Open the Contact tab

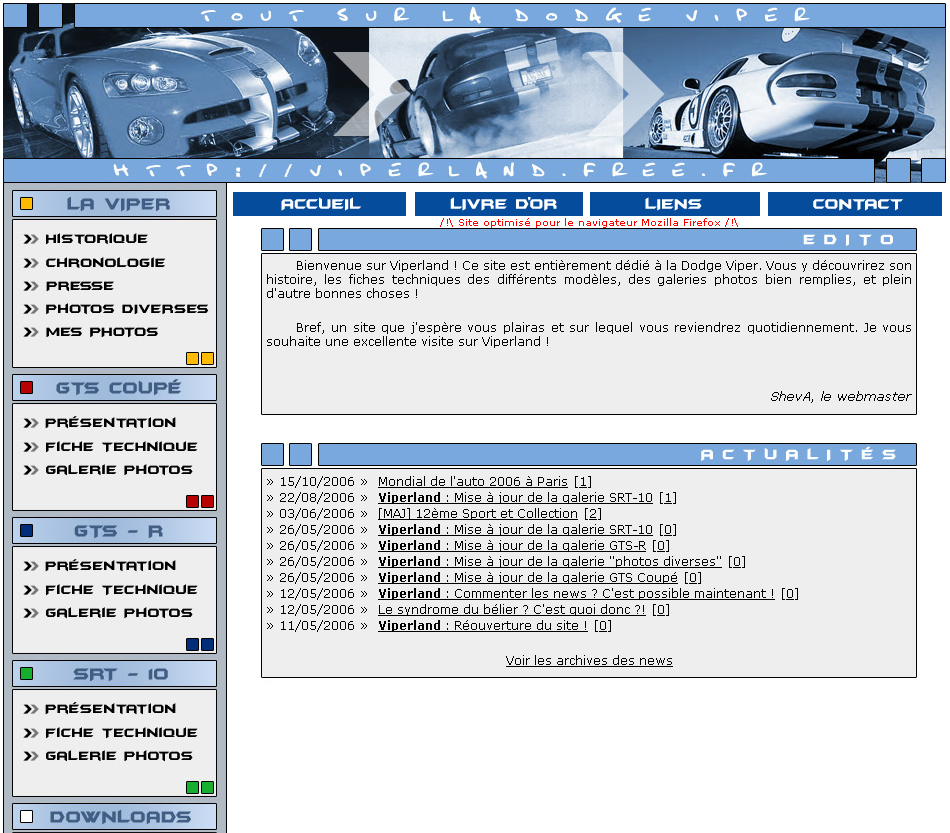855,204
